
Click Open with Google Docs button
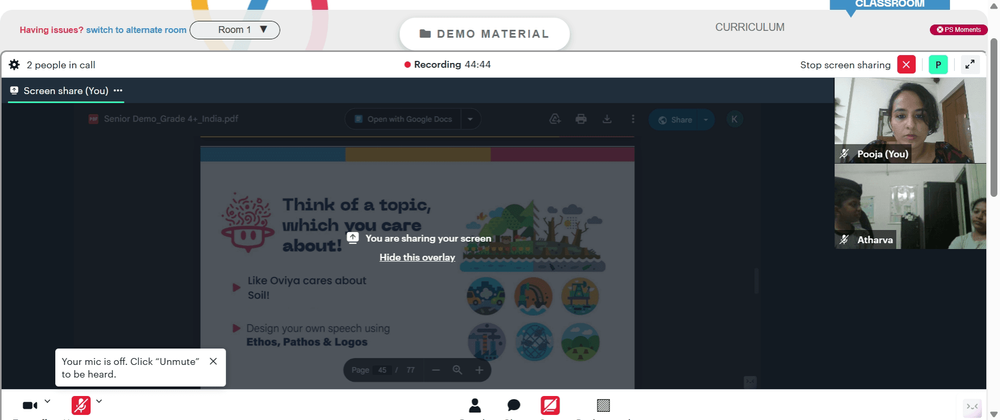pyautogui.click(x=404, y=119)
